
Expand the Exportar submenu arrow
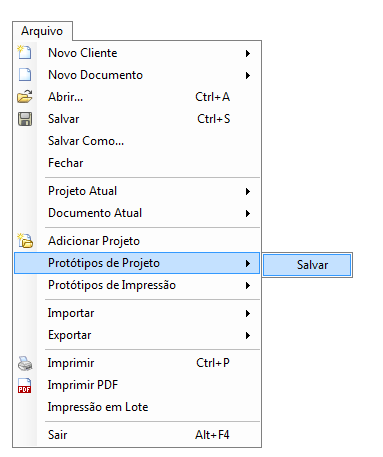[x=248, y=335]
